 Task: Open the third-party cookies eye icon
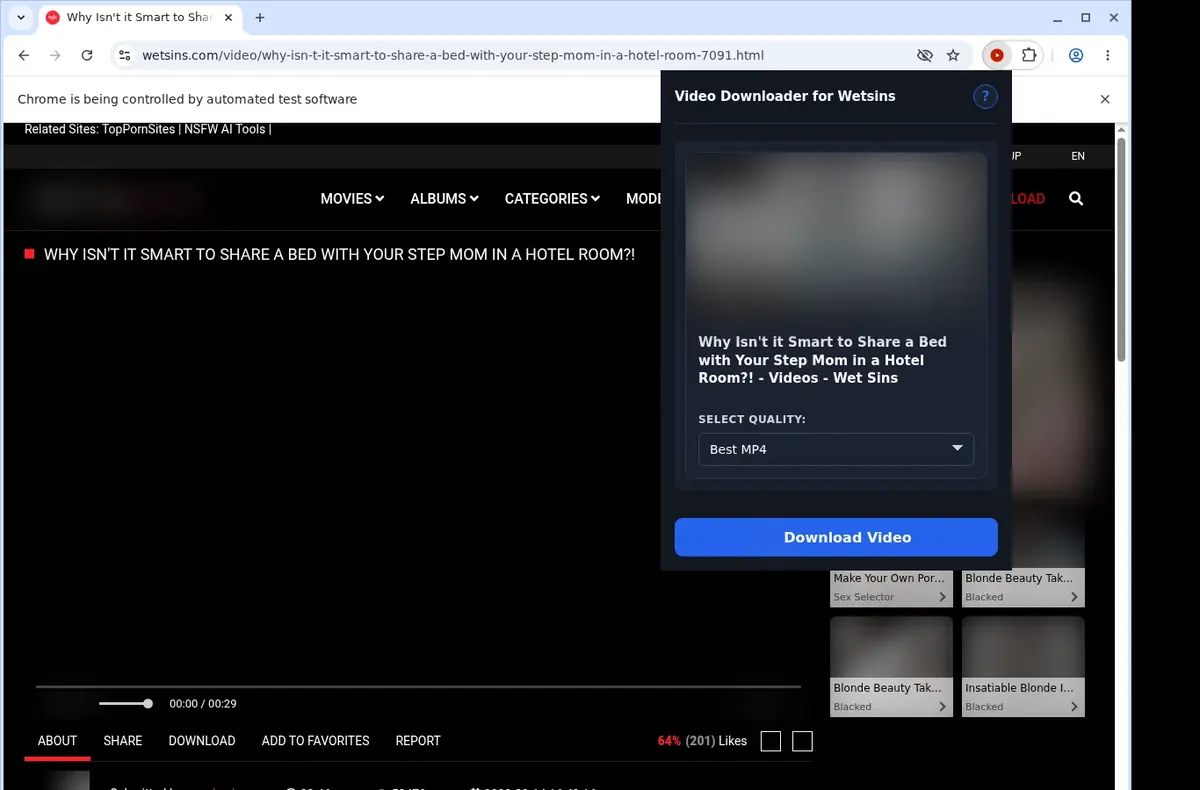[x=925, y=56]
